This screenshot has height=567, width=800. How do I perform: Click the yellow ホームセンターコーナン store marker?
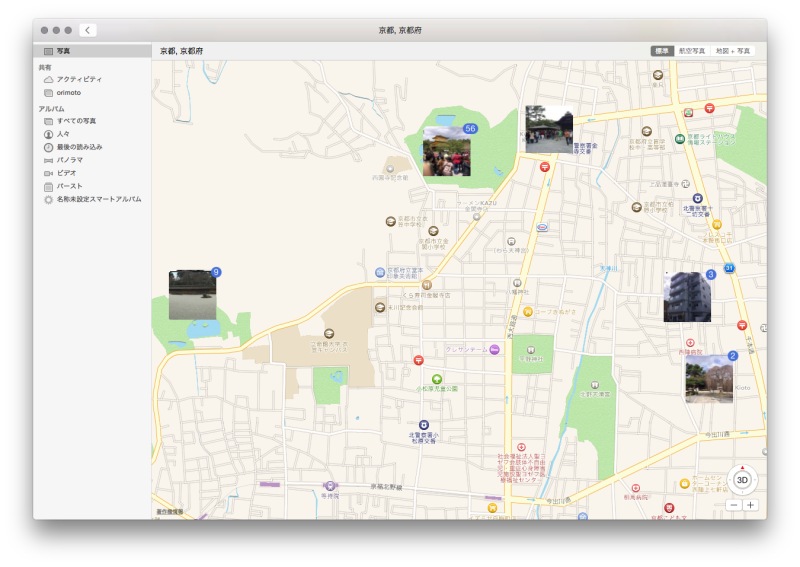(x=685, y=483)
